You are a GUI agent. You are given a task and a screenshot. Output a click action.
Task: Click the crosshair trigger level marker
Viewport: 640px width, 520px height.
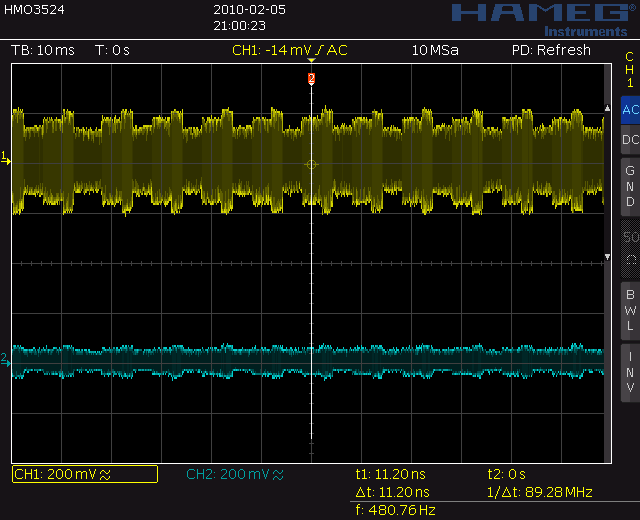click(311, 164)
